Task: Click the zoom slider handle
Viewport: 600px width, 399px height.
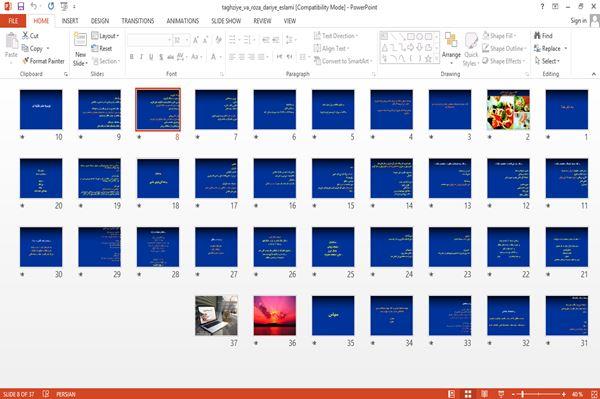Action: 523,394
